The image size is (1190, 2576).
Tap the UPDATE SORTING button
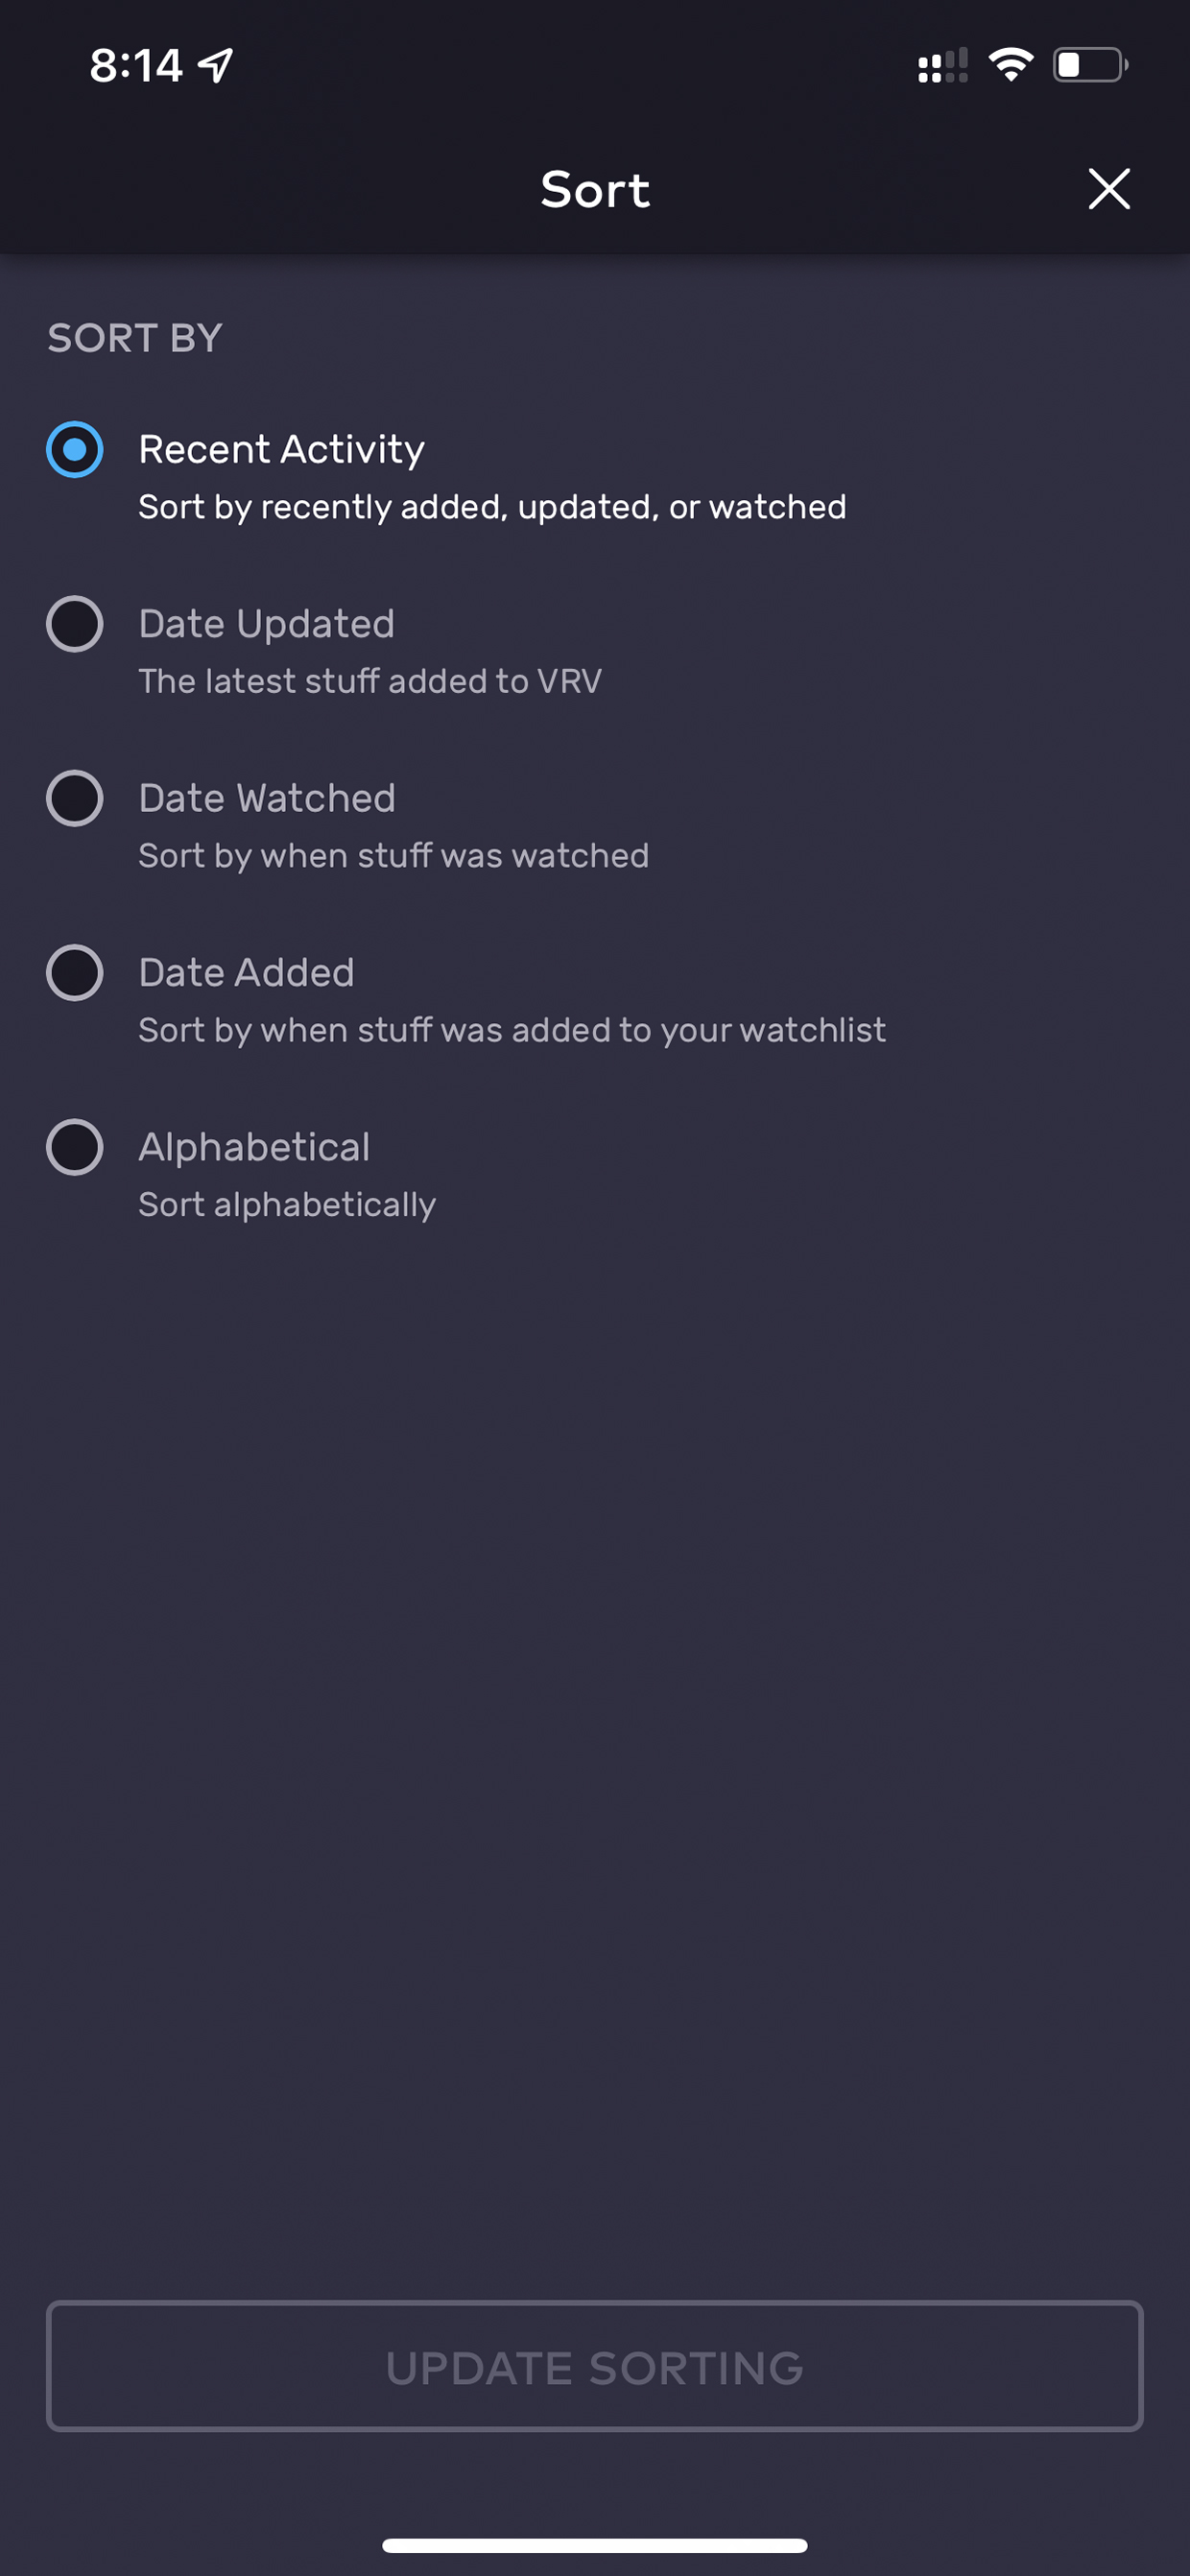(x=595, y=2367)
